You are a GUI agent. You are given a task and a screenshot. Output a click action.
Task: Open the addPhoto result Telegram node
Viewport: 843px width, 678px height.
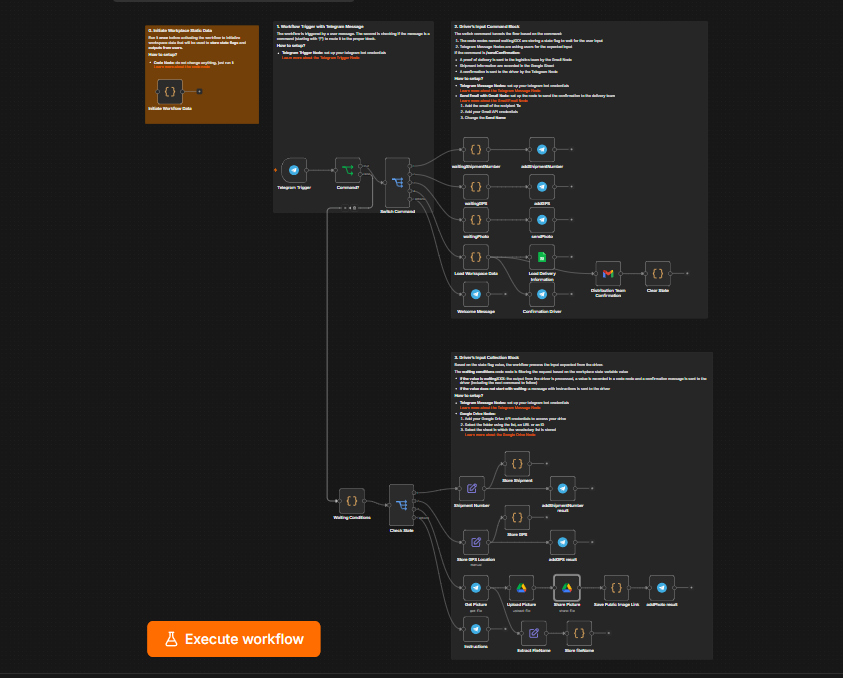pyautogui.click(x=662, y=588)
